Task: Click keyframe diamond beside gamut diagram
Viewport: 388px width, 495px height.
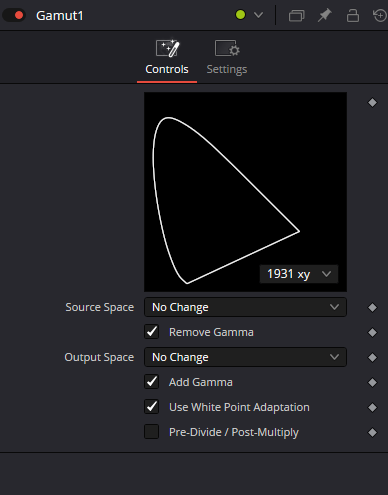Action: [372, 103]
